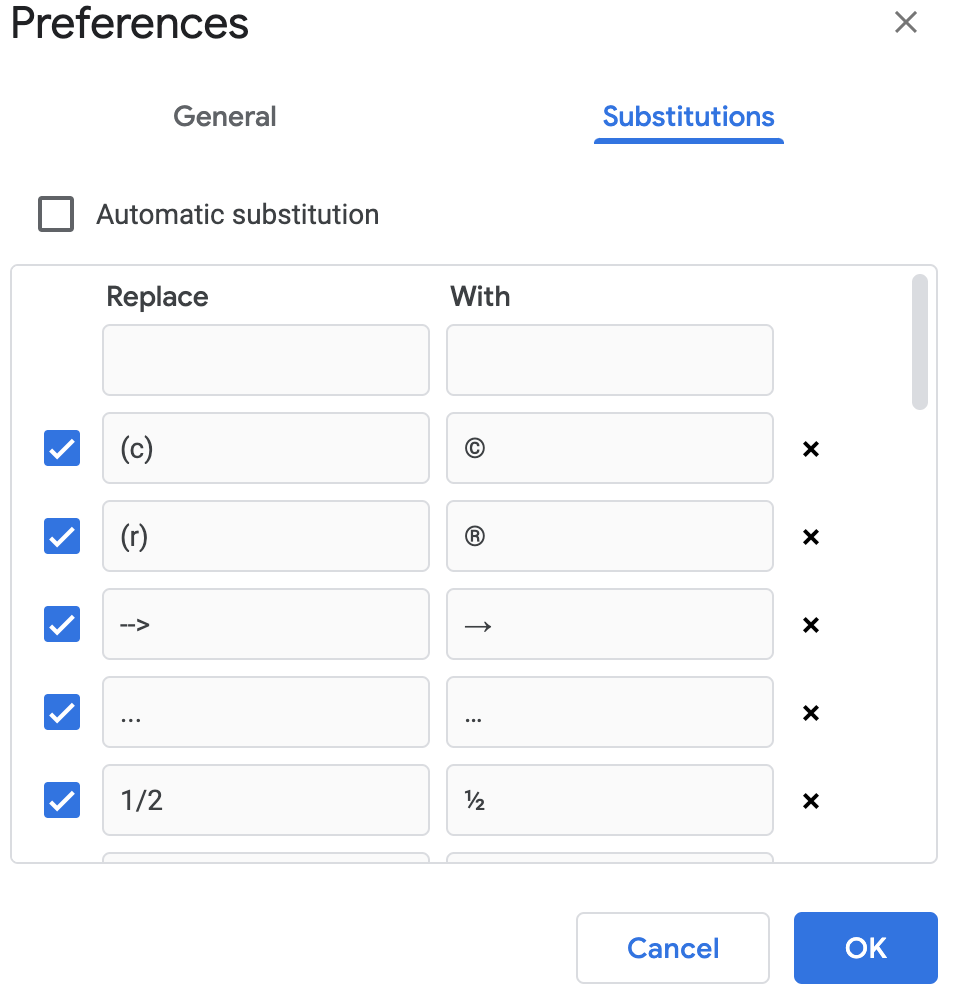Screen dimensions: 958x984
Task: Remove the (c) substitution row
Action: tap(811, 449)
